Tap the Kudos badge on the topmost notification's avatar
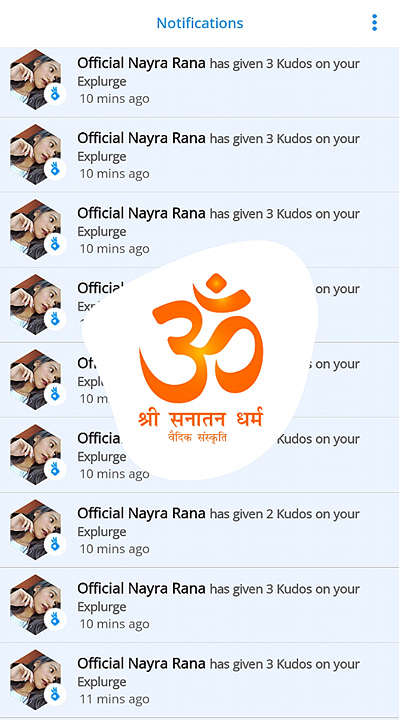399x720 pixels. [x=55, y=95]
